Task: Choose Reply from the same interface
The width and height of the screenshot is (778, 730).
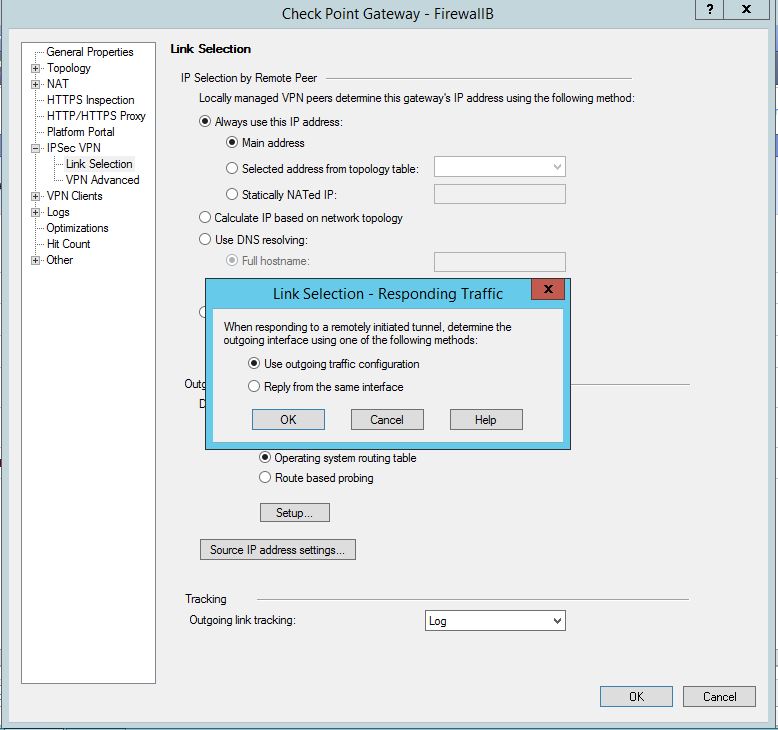Action: tap(254, 386)
